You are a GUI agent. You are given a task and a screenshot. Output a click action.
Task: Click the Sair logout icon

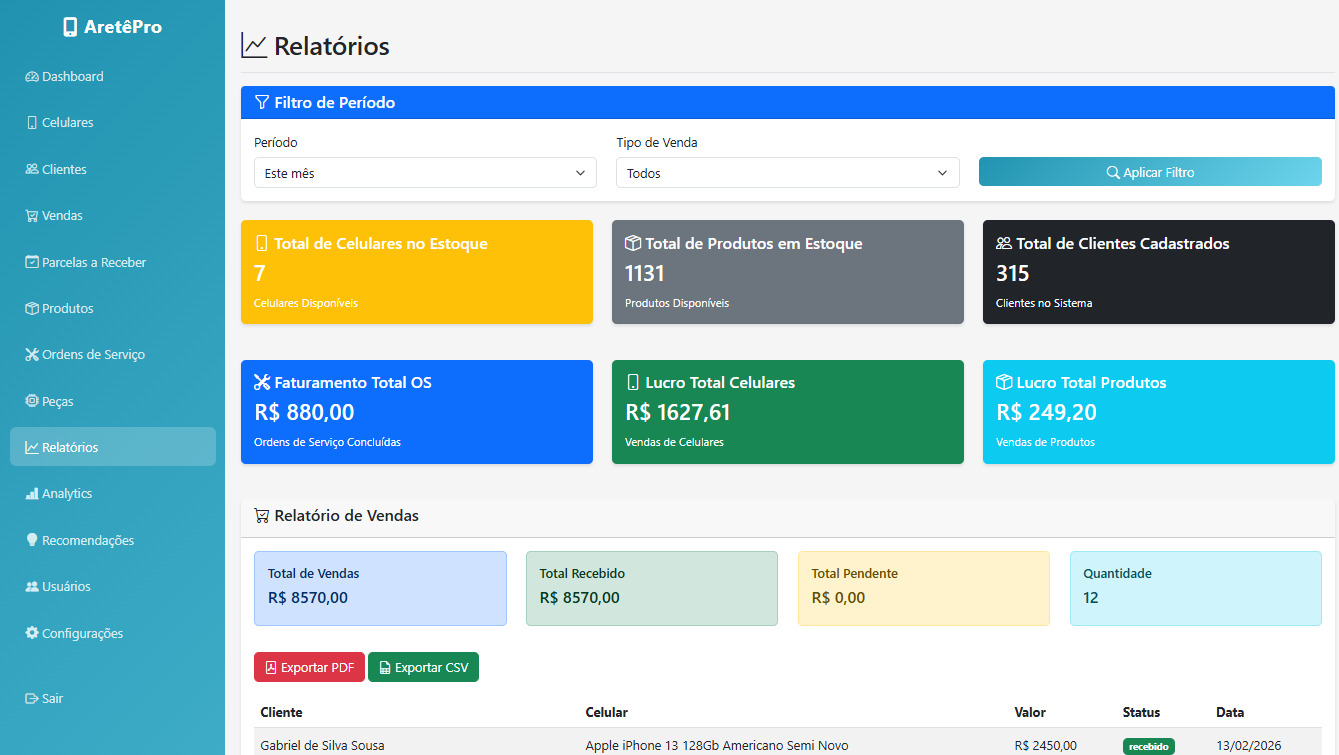click(32, 699)
